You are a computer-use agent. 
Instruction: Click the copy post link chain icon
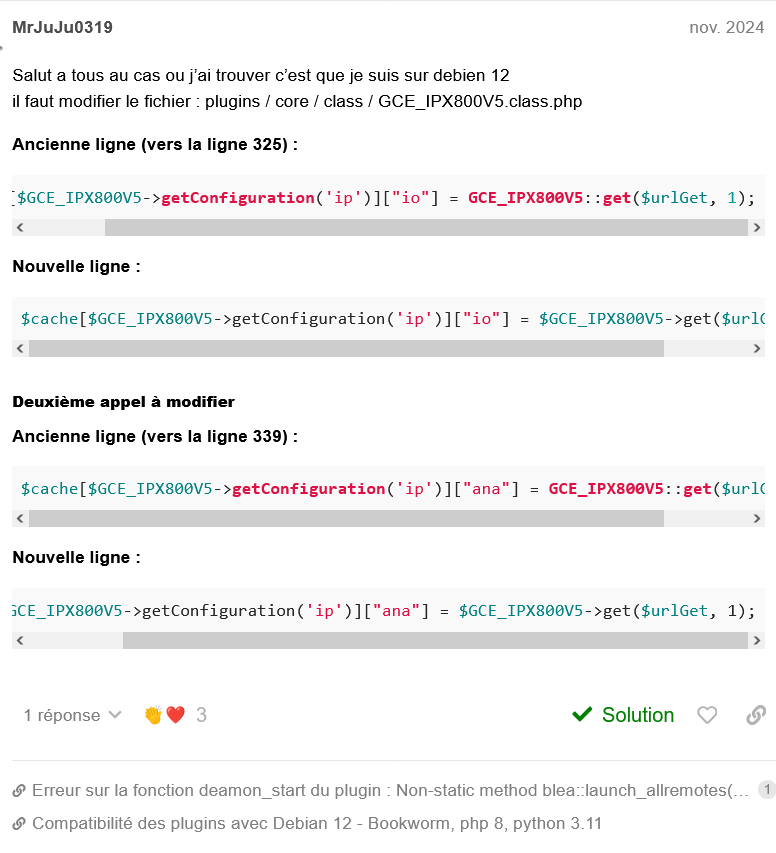pos(757,715)
